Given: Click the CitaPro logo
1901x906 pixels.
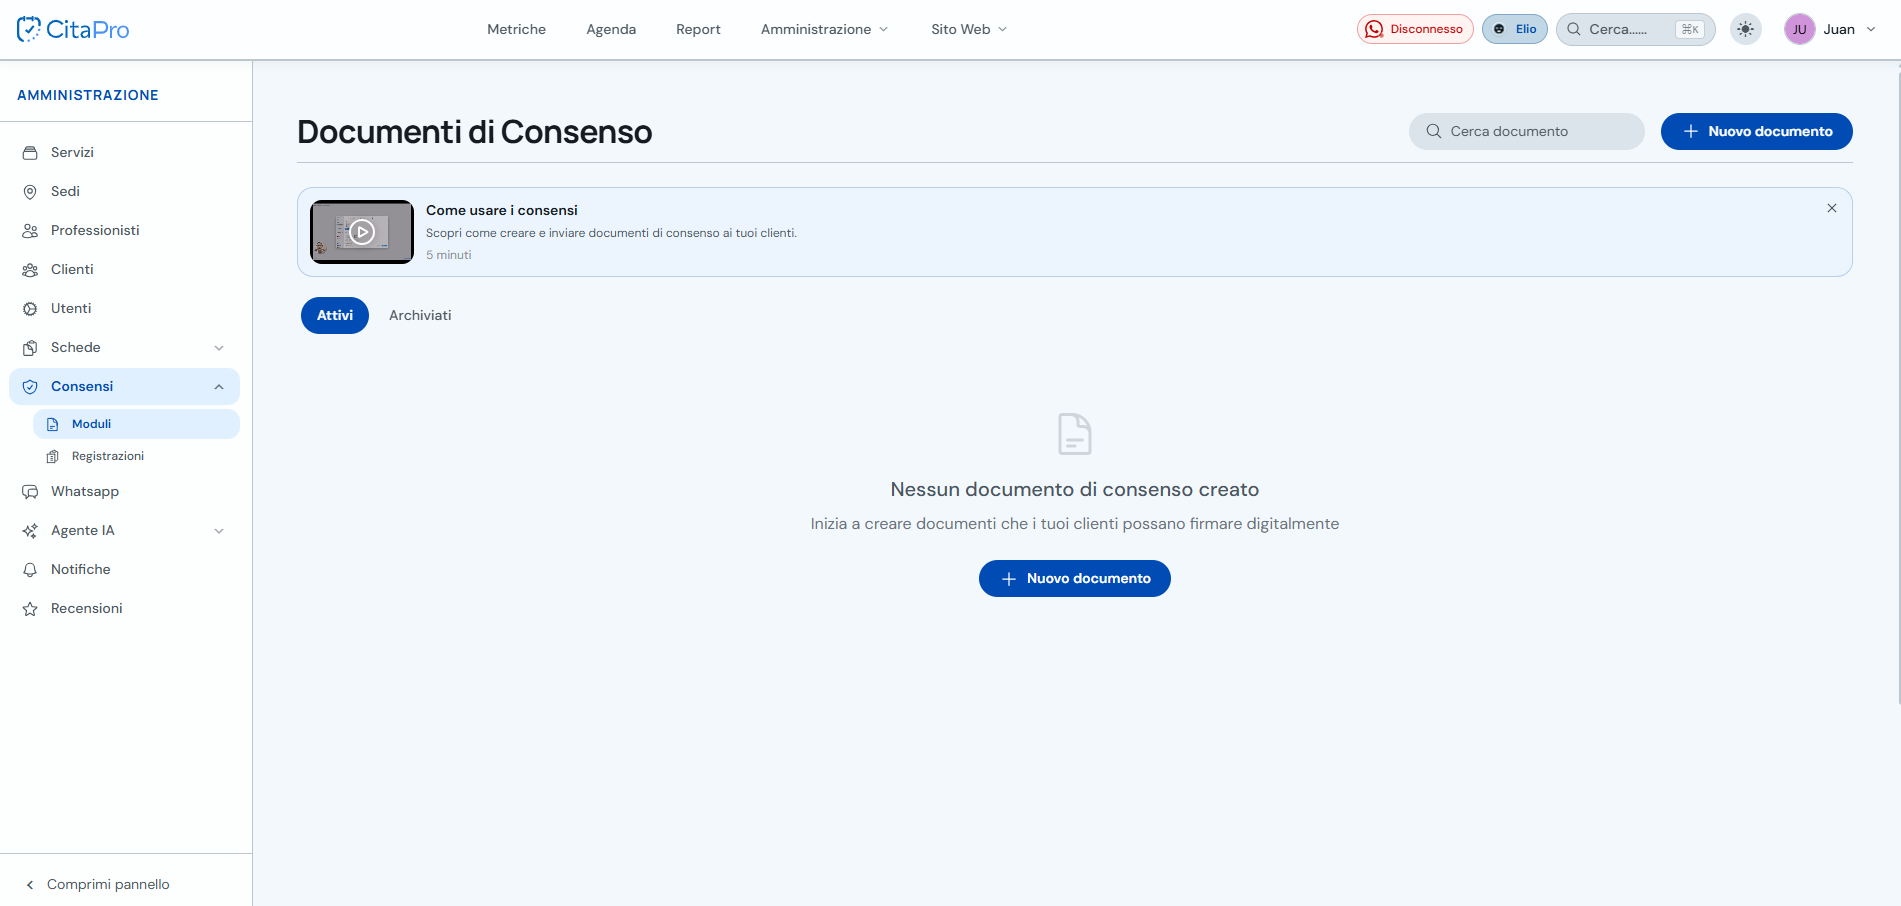Looking at the screenshot, I should click(x=73, y=29).
